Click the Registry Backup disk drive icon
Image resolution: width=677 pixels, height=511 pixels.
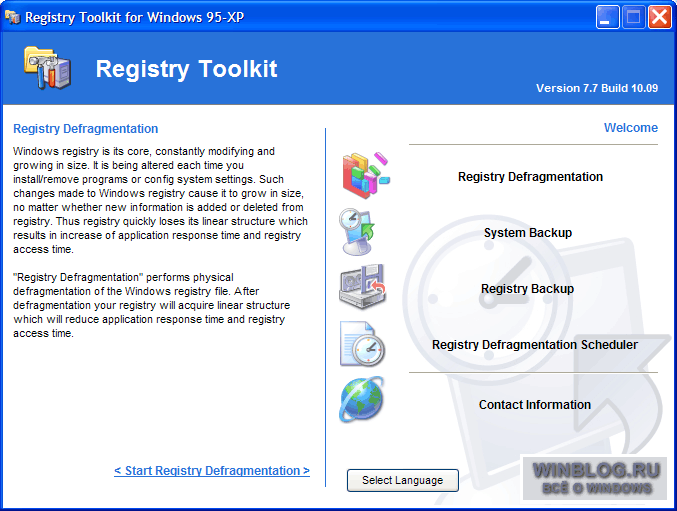[x=362, y=287]
